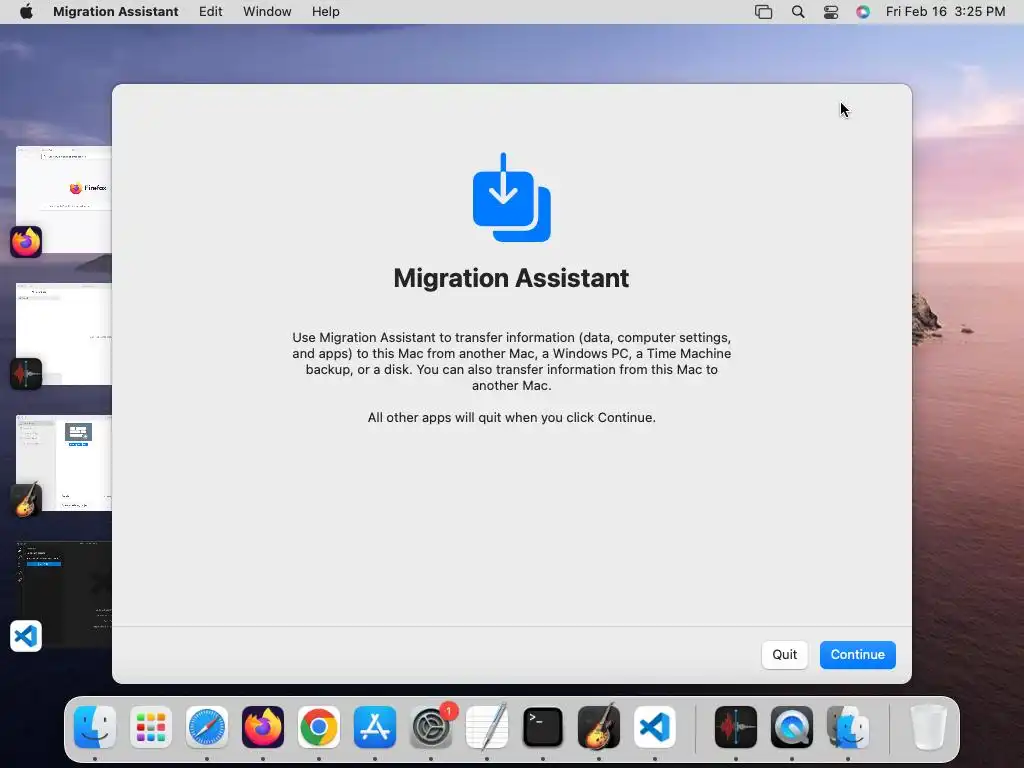Viewport: 1024px width, 768px height.
Task: Open the Edit menu
Action: 210,12
